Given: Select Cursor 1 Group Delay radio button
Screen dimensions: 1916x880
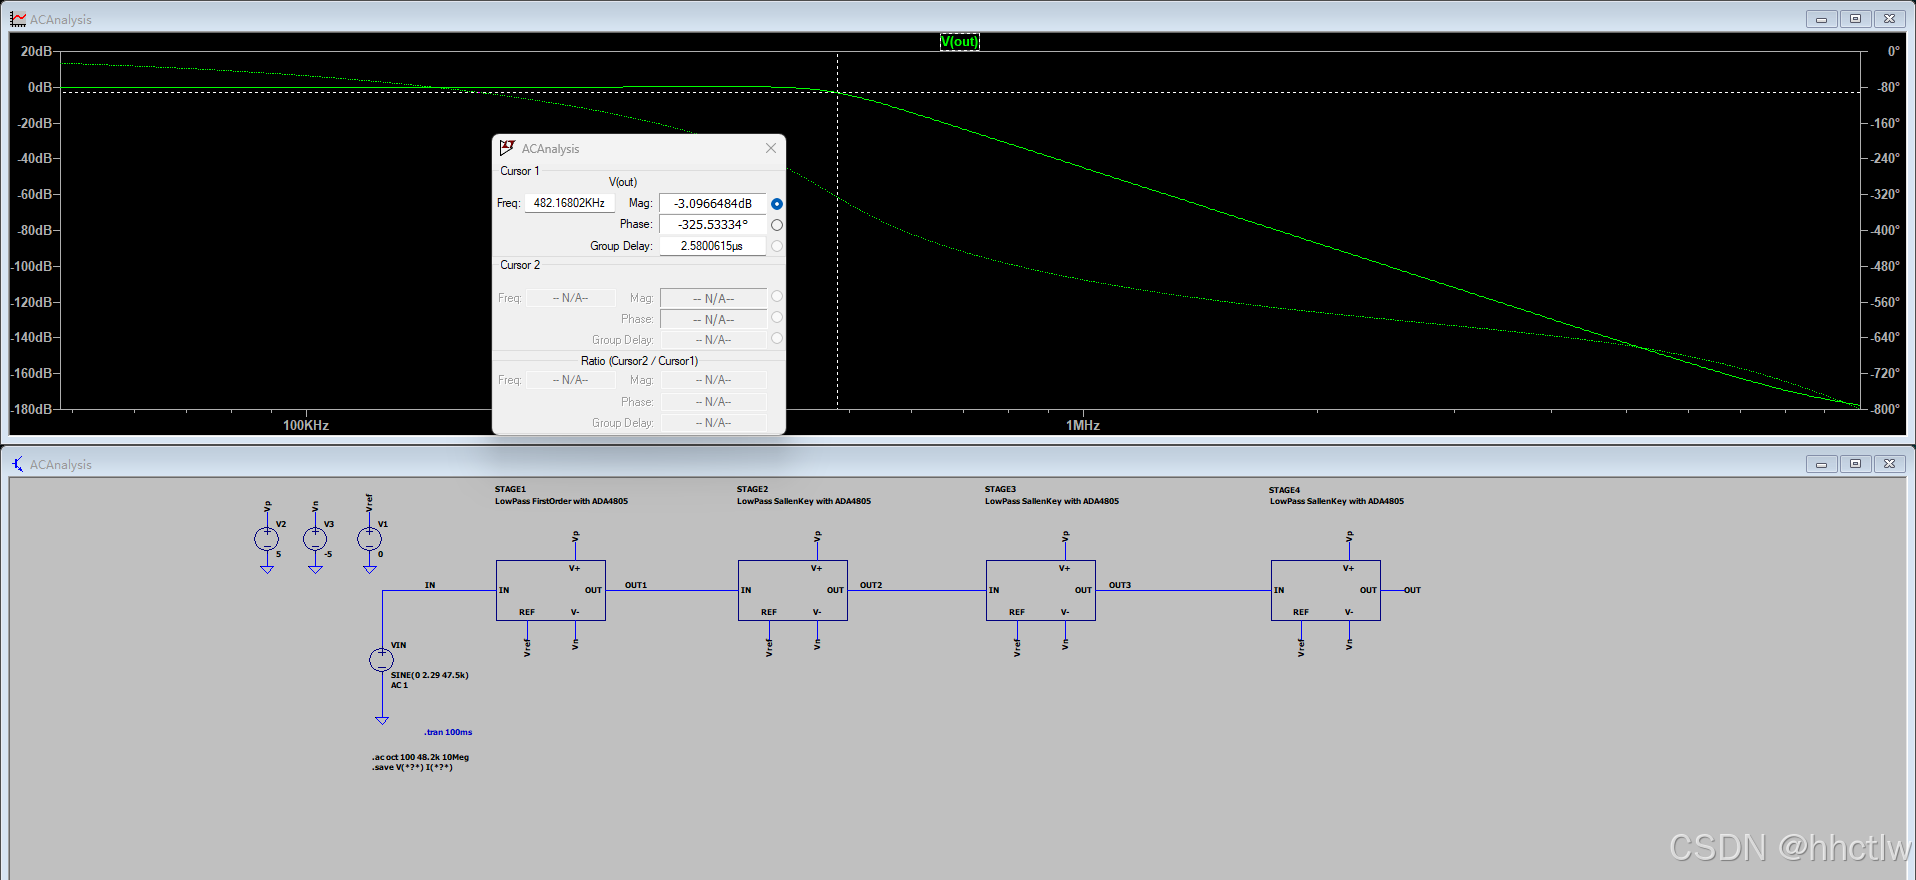Looking at the screenshot, I should [777, 246].
